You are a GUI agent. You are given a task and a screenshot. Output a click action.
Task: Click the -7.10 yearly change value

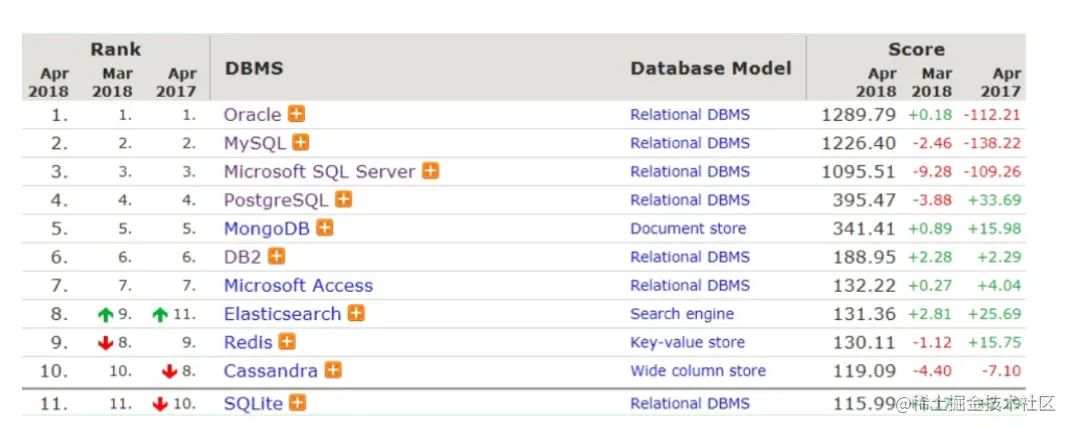(1001, 372)
